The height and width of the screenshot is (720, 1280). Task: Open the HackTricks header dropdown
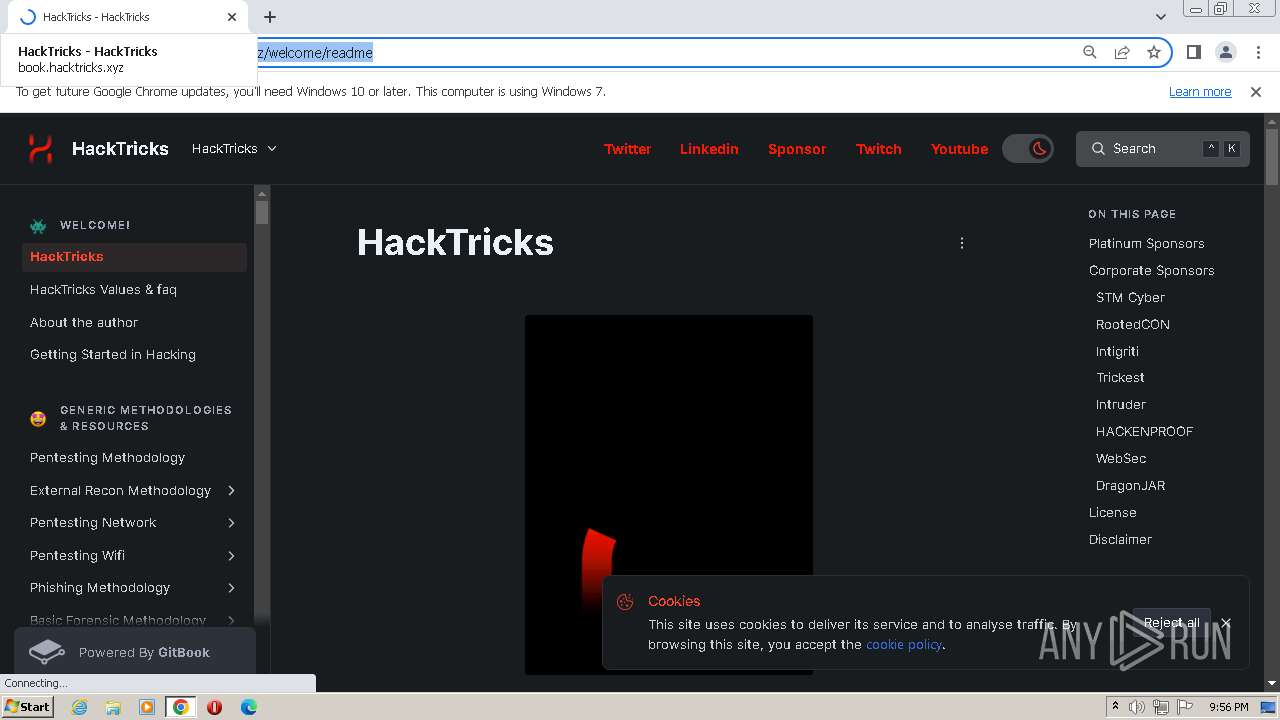[234, 148]
